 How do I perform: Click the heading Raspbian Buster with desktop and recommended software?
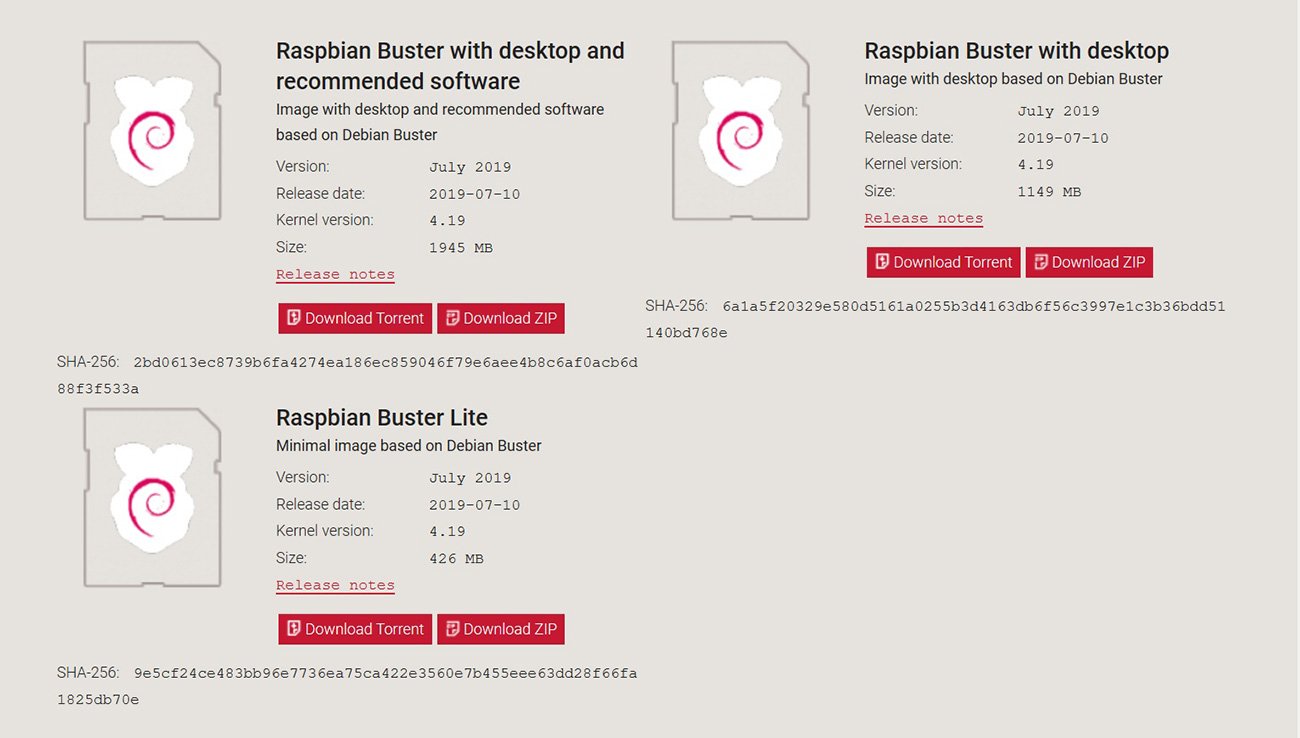click(450, 65)
